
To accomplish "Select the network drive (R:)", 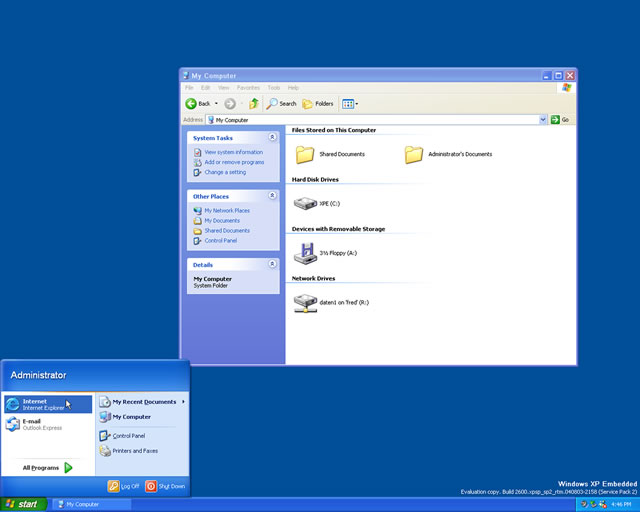I will (x=331, y=303).
